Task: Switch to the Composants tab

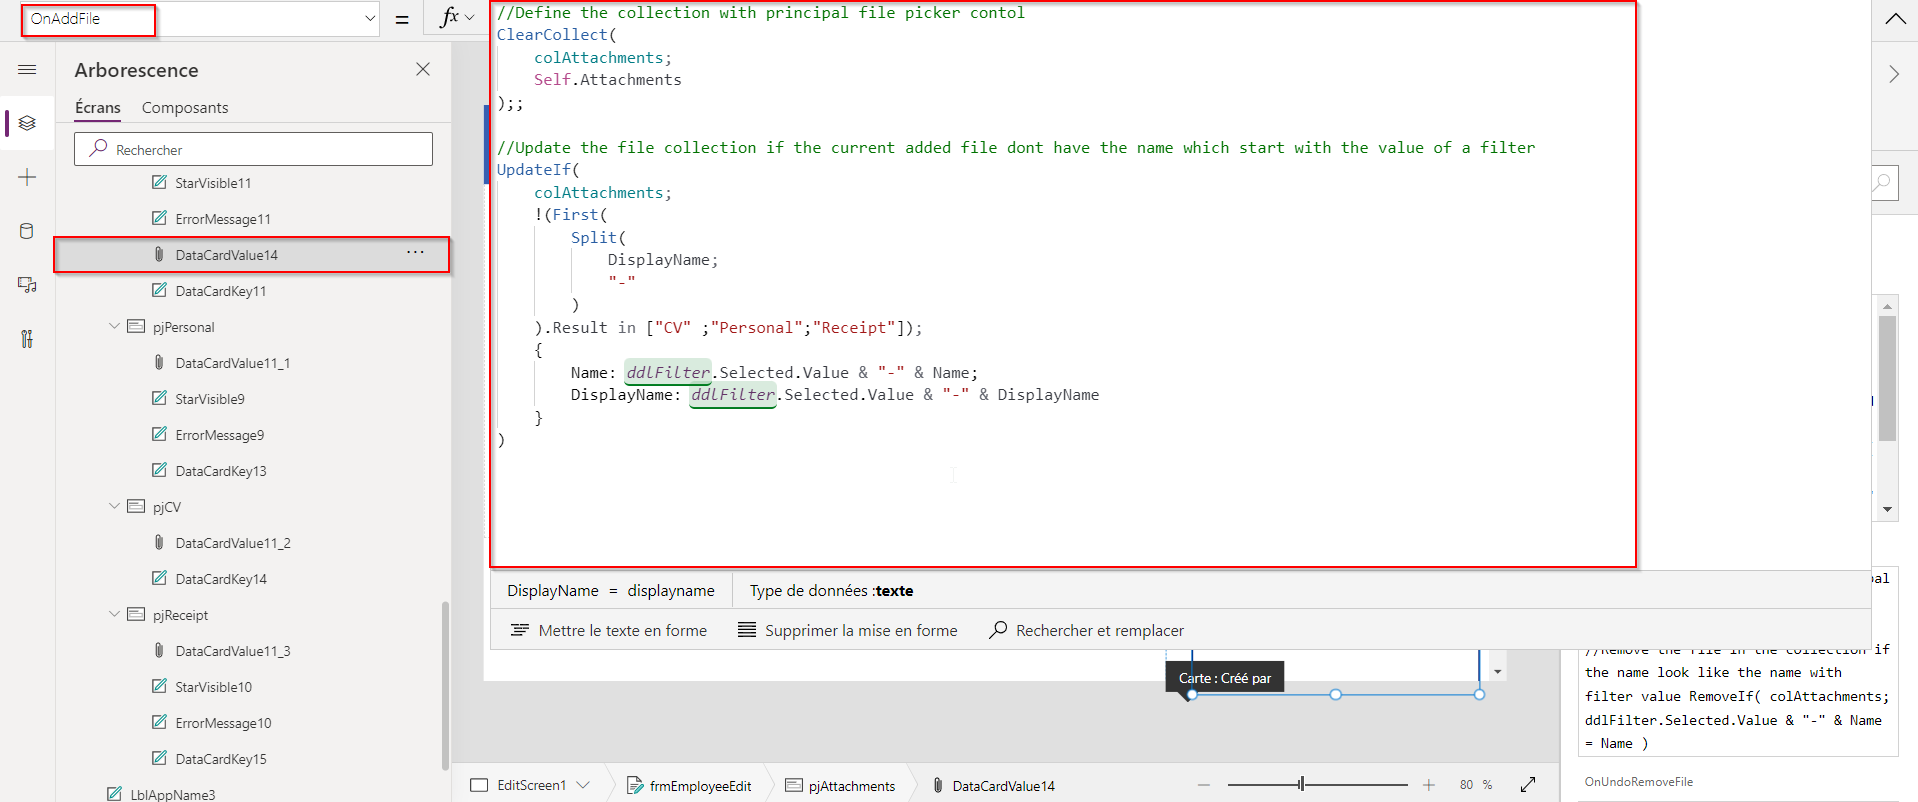Action: (x=185, y=108)
